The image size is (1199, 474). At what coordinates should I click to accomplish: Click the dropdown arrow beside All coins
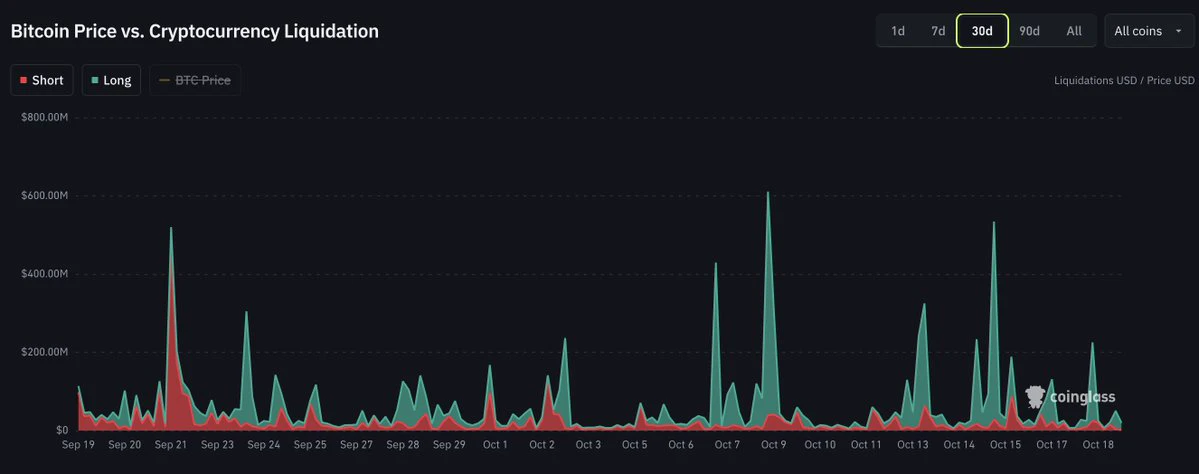(1178, 31)
